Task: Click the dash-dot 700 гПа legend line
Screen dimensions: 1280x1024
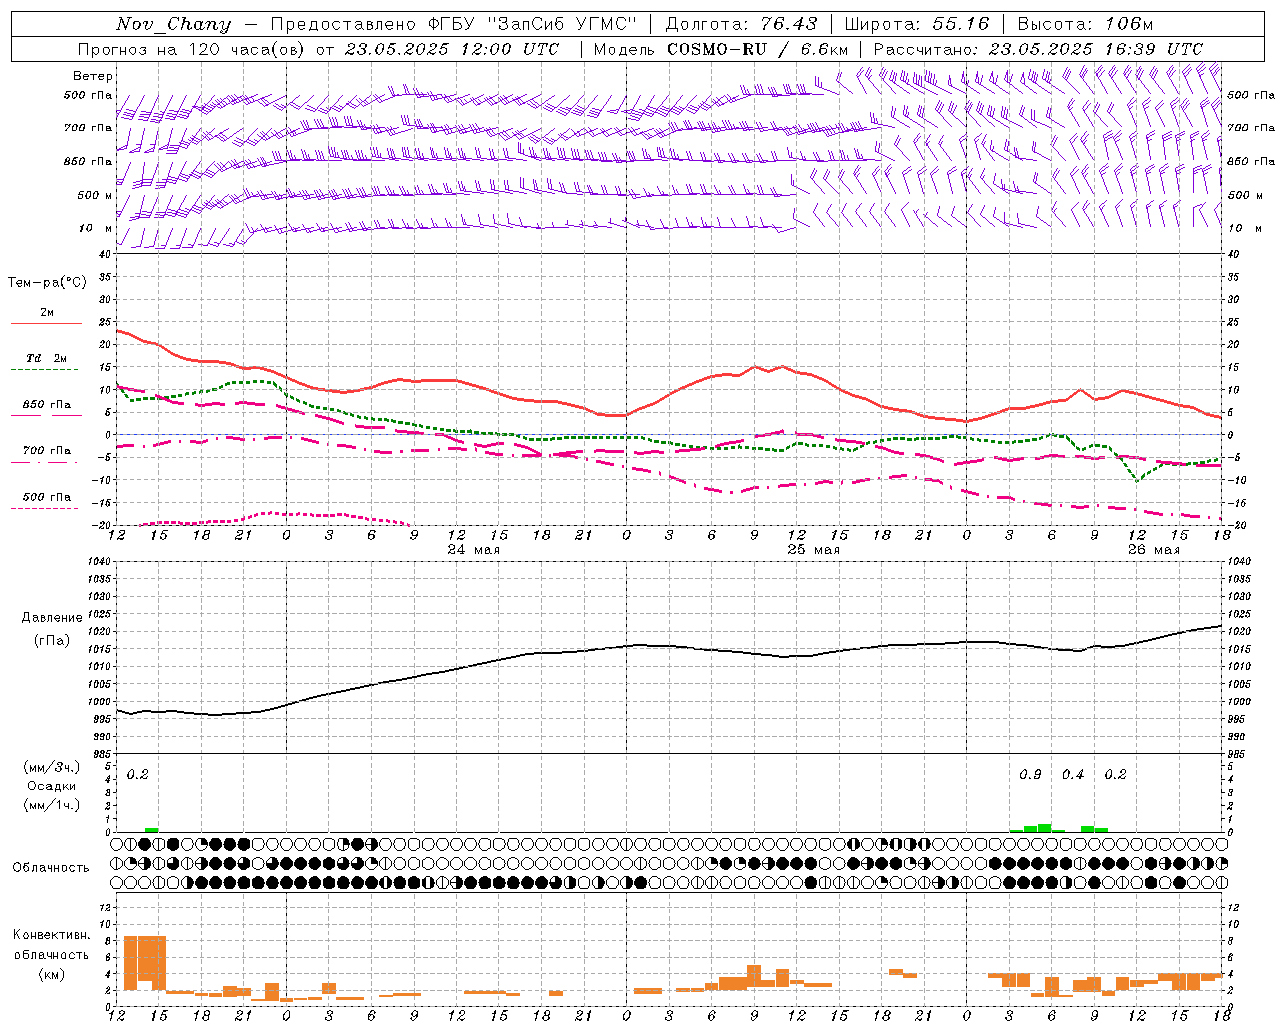Action: coord(46,462)
